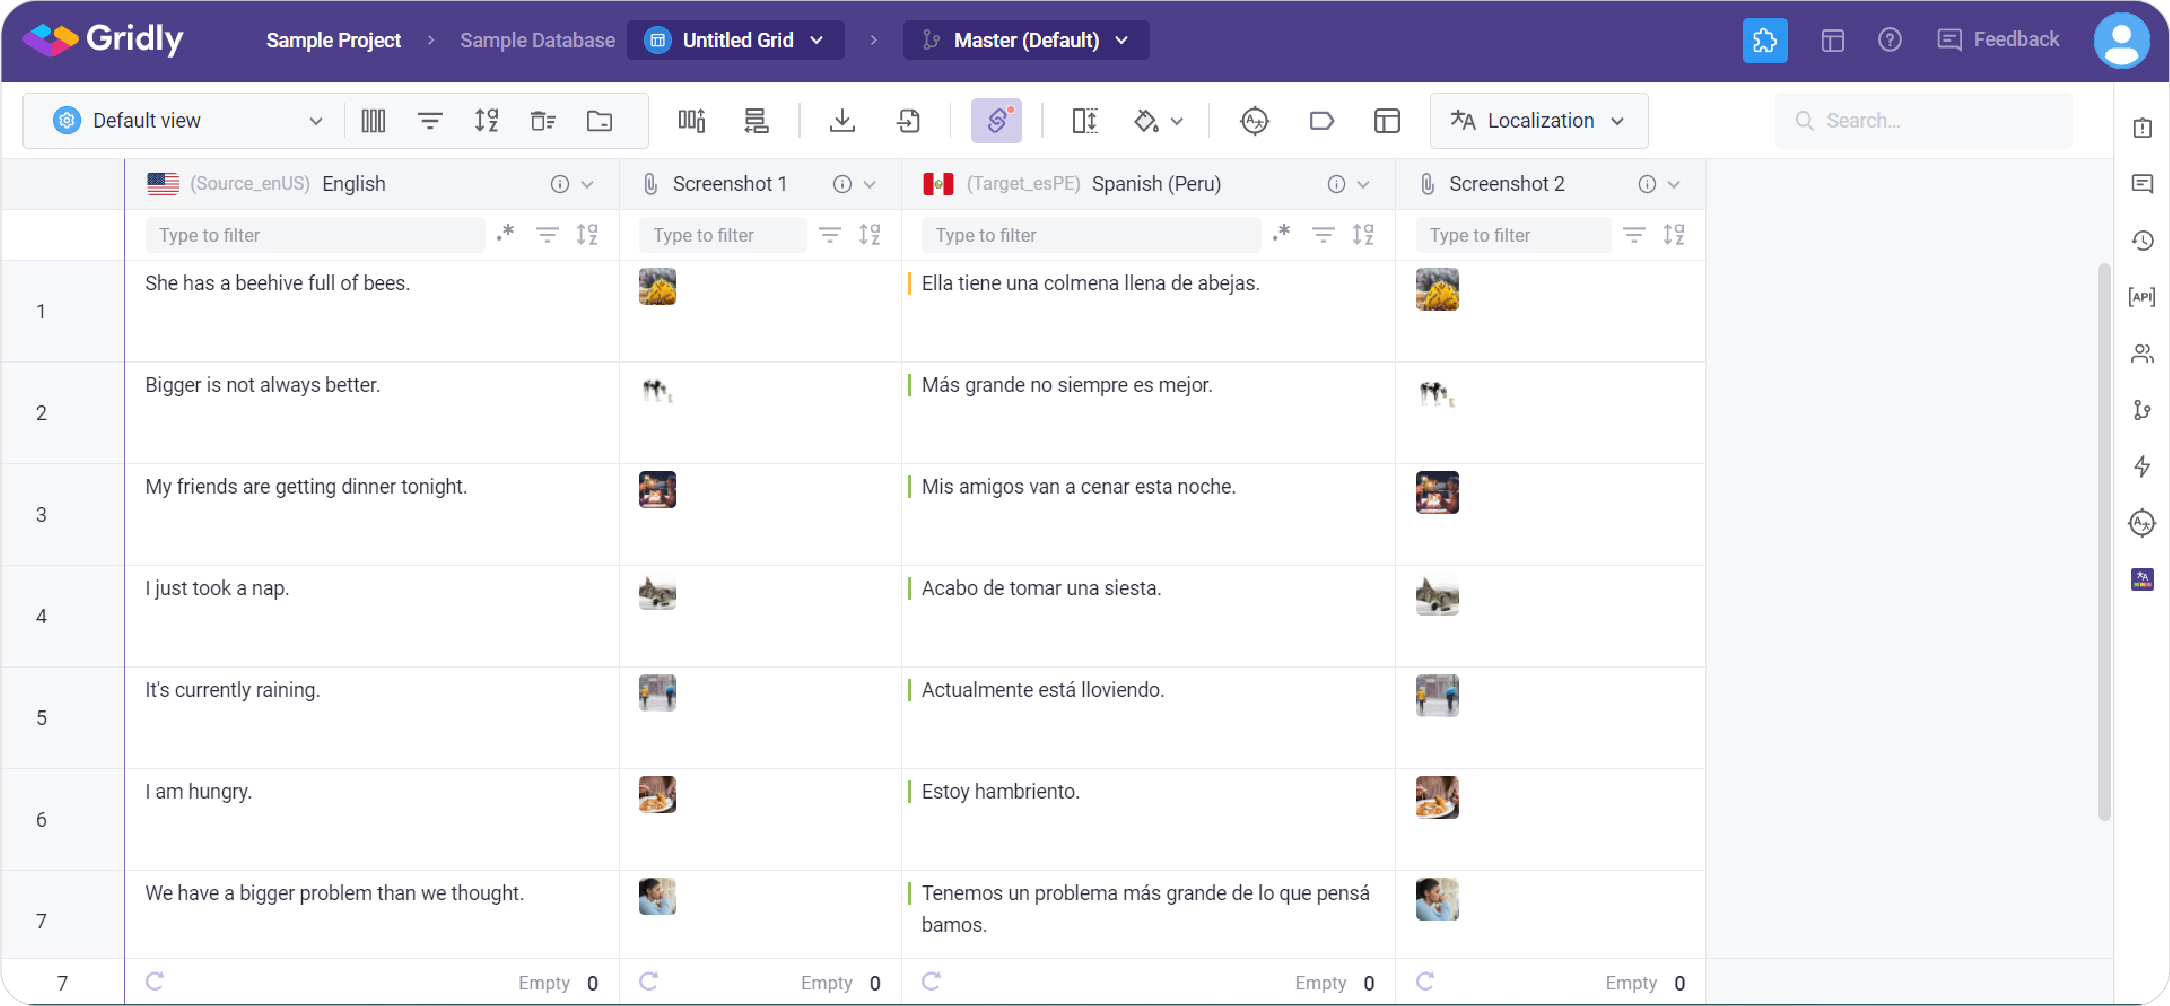The width and height of the screenshot is (2170, 1006).
Task: Click the add row icon
Action: pos(756,121)
